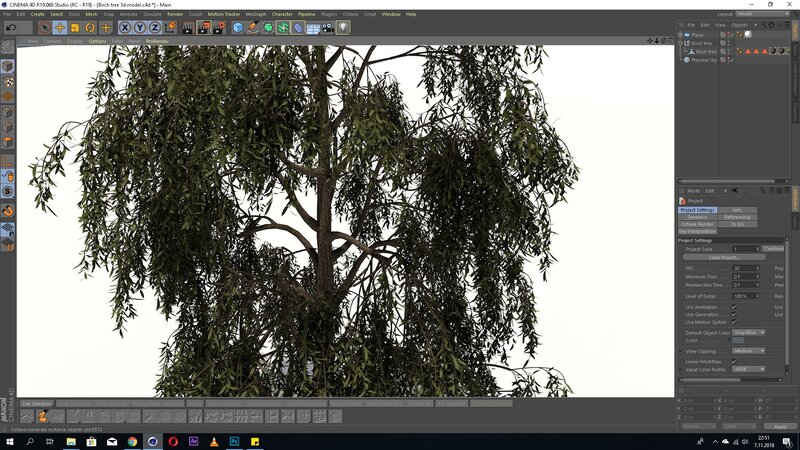The image size is (800, 450).
Task: Click the Project Scale input field
Action: (x=744, y=248)
